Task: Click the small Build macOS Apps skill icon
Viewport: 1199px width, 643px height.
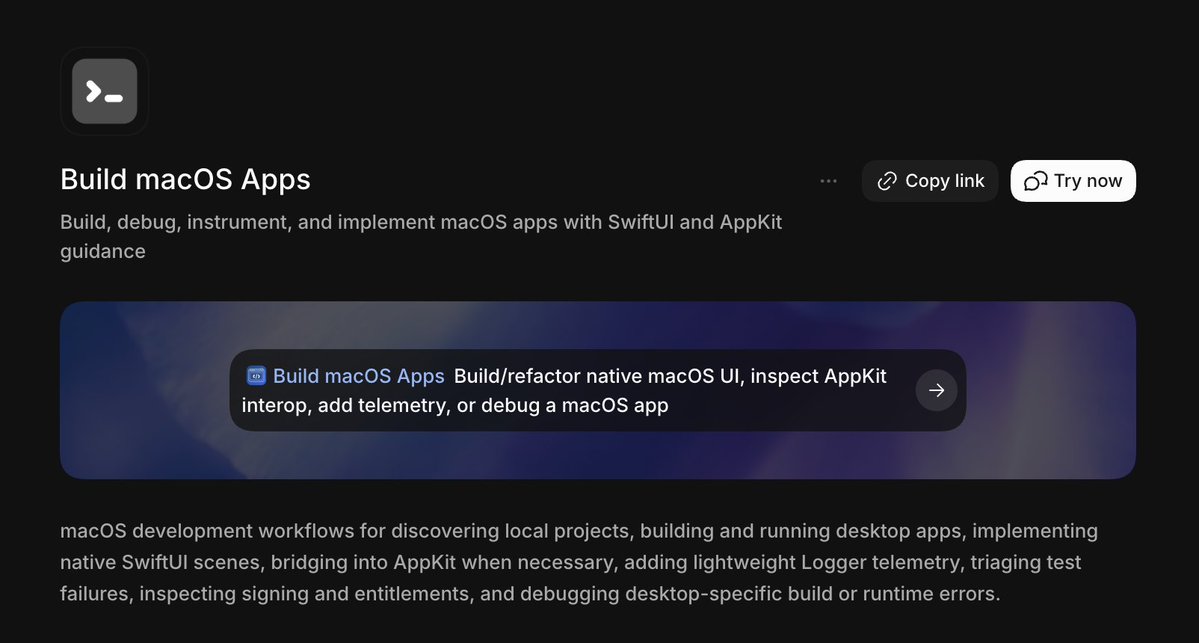Action: 255,375
